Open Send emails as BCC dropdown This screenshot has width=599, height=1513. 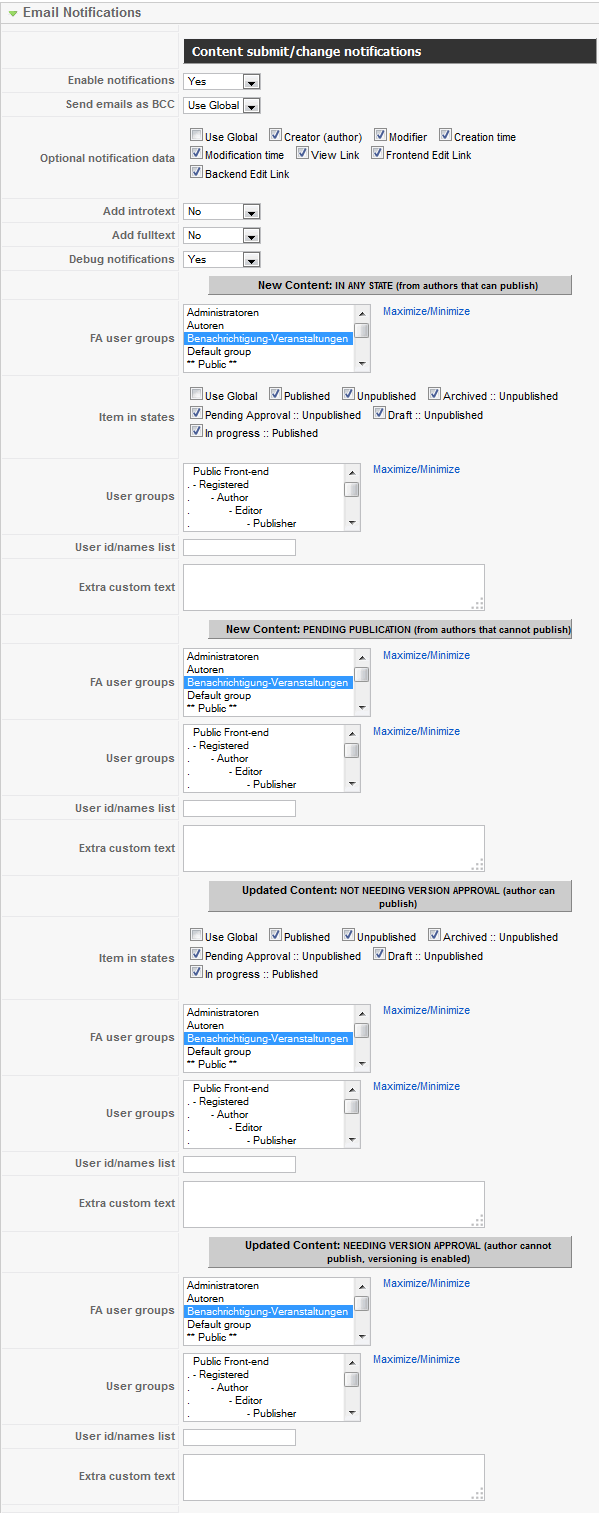coord(222,105)
